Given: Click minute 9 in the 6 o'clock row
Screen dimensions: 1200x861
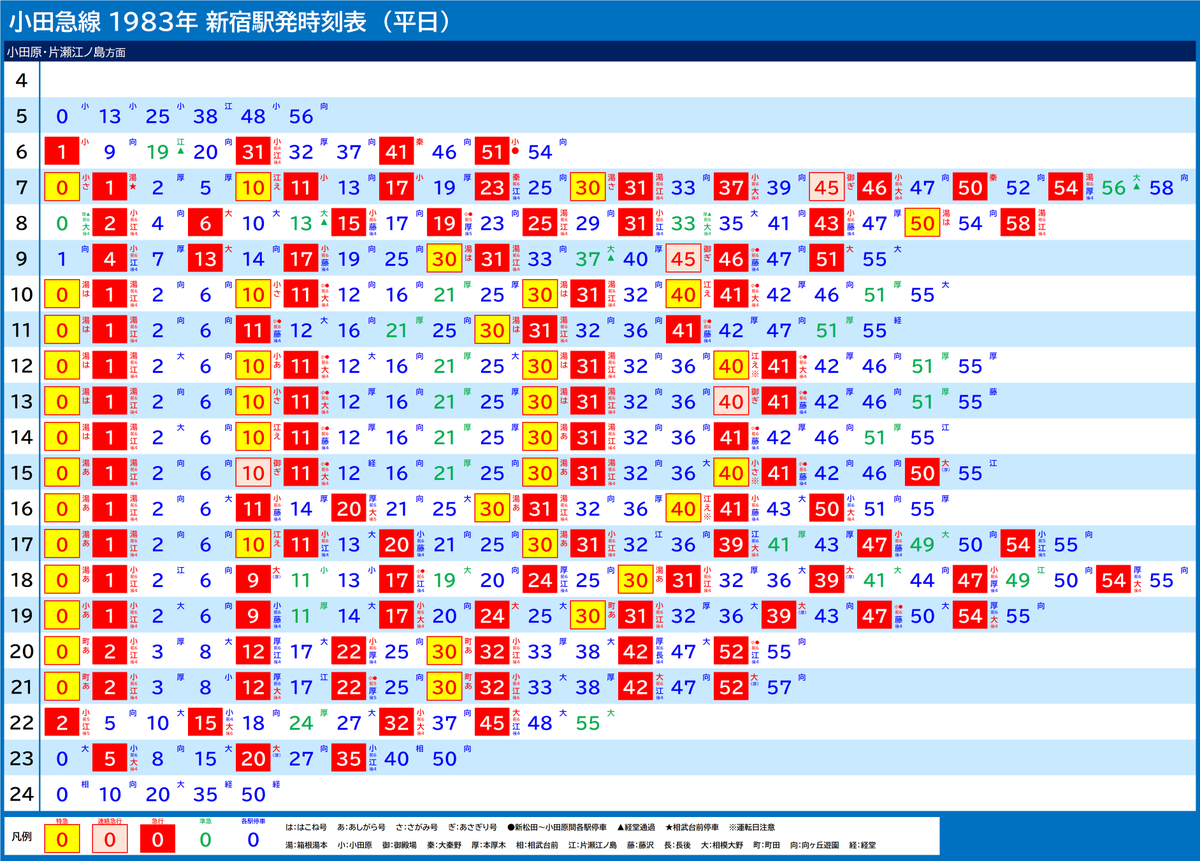Looking at the screenshot, I should (109, 152).
